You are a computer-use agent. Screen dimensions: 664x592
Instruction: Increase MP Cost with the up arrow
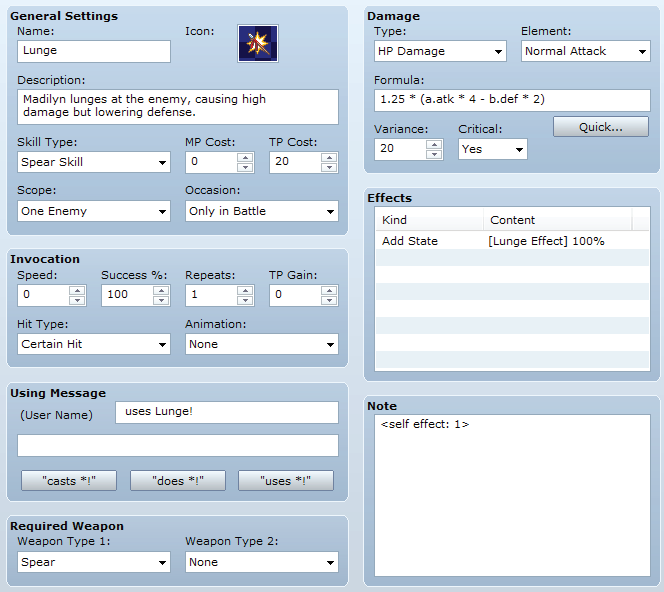point(245,157)
